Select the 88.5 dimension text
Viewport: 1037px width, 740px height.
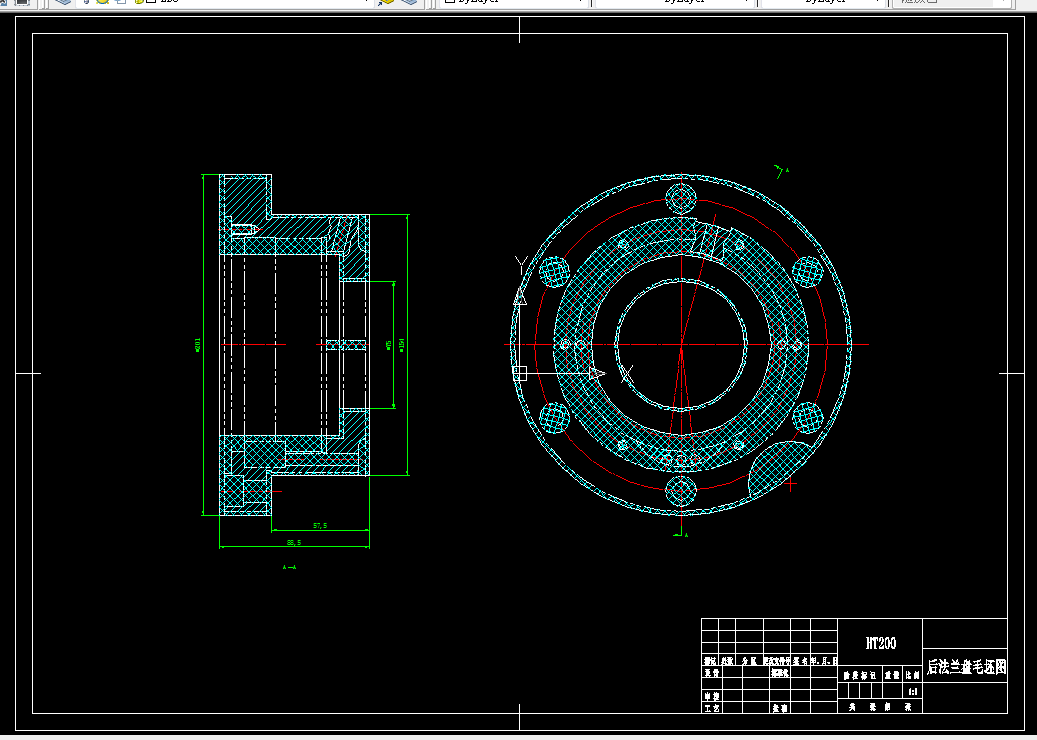[x=294, y=542]
